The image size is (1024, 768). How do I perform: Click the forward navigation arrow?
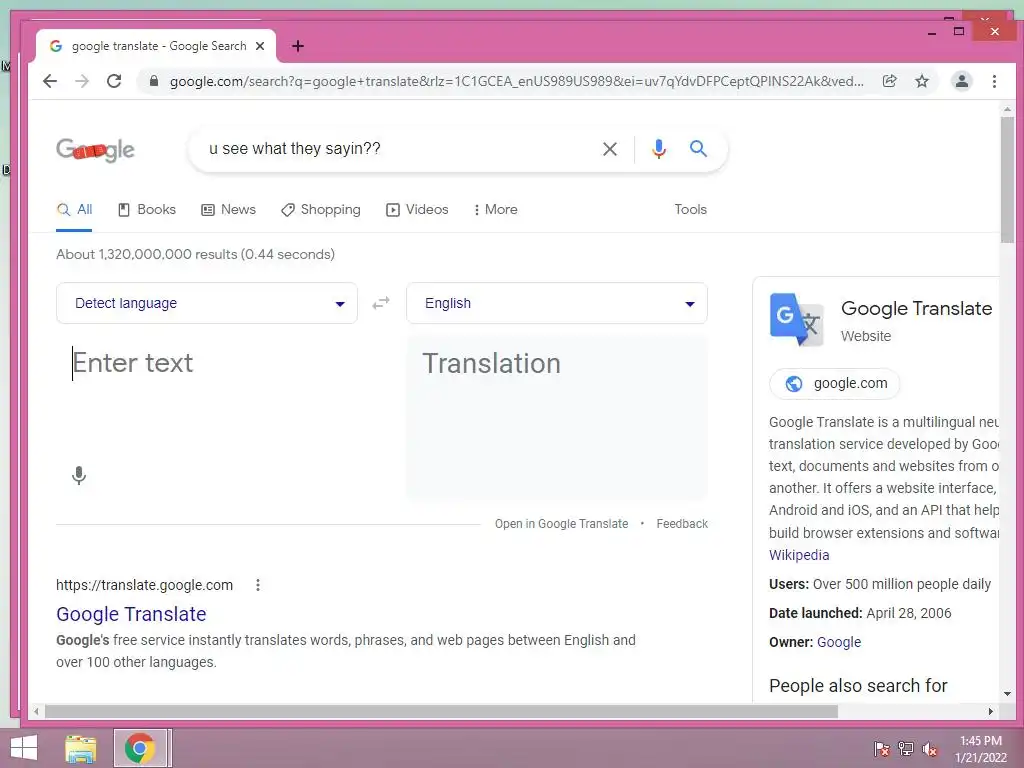pyautogui.click(x=82, y=81)
